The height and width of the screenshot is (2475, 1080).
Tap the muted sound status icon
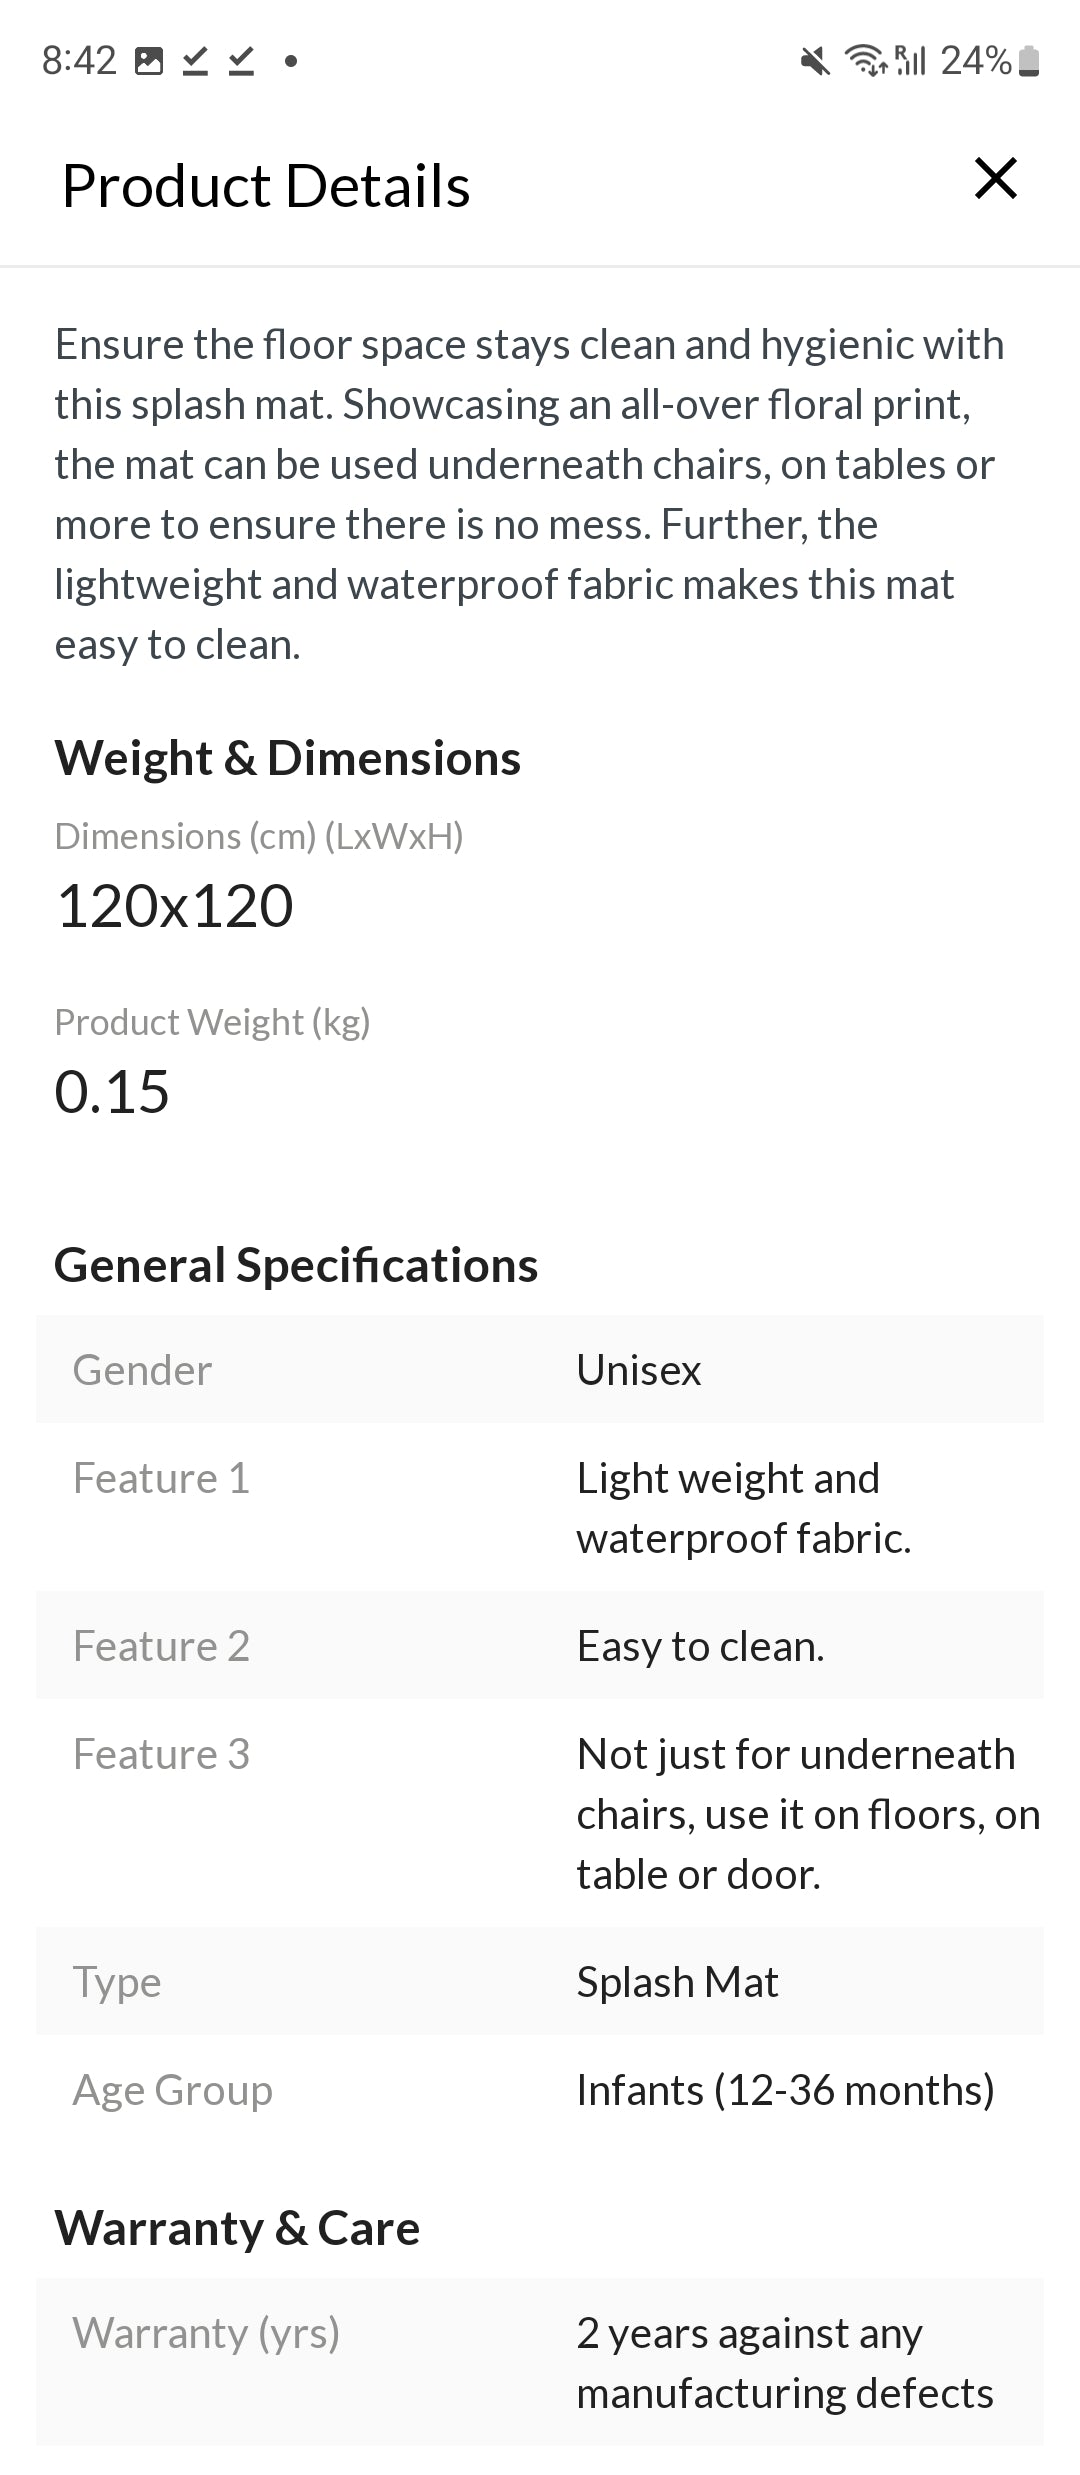815,62
